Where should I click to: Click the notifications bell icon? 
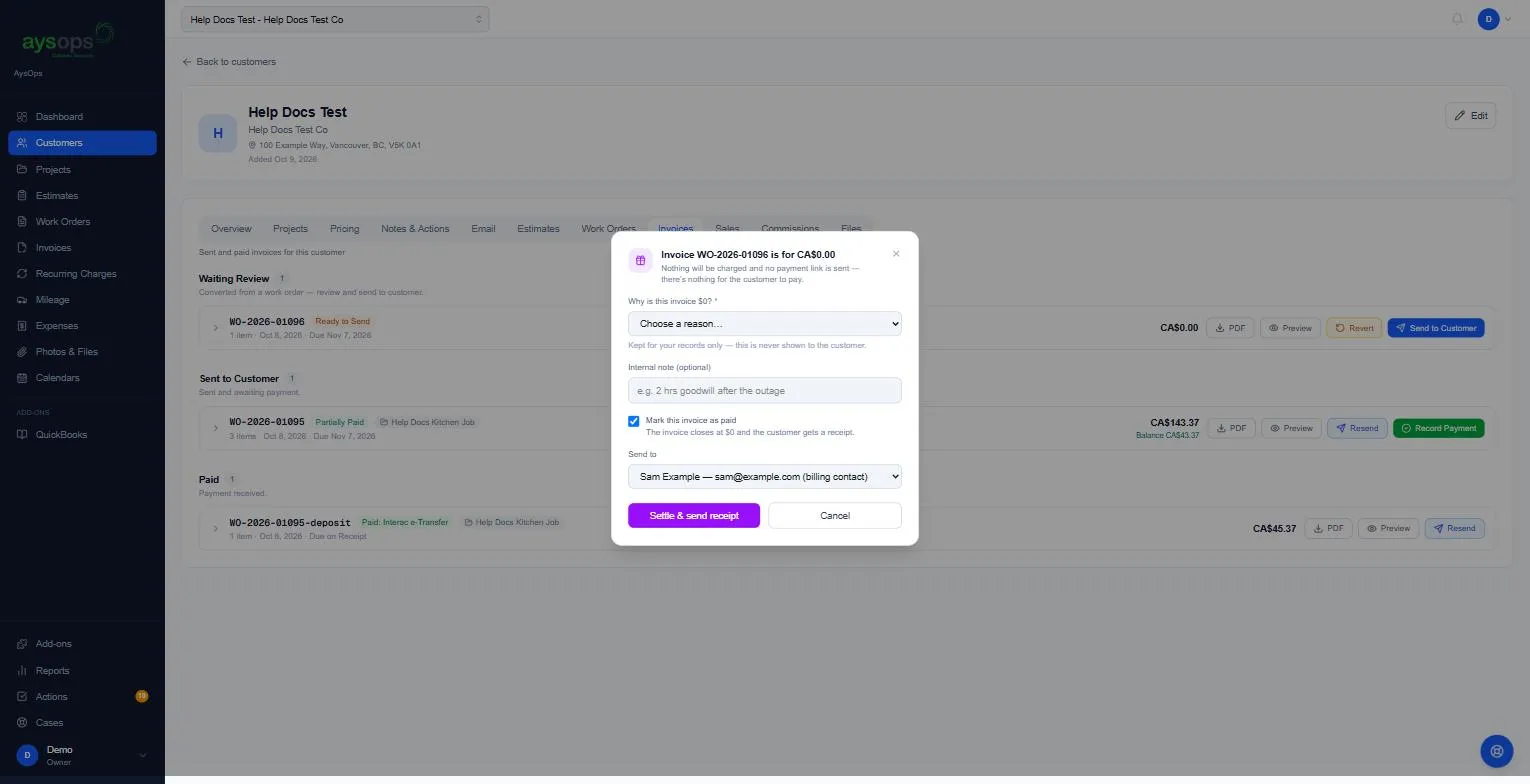(x=1457, y=19)
